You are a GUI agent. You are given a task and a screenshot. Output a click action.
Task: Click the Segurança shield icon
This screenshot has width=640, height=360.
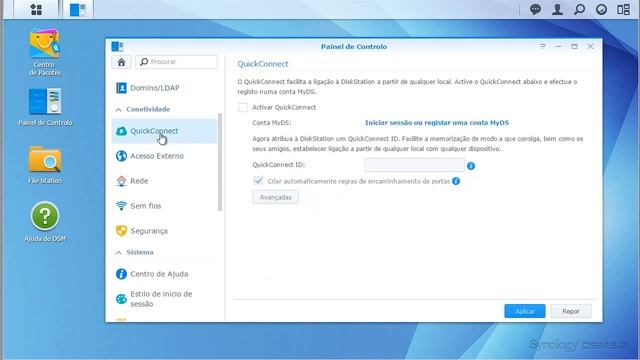coord(121,231)
